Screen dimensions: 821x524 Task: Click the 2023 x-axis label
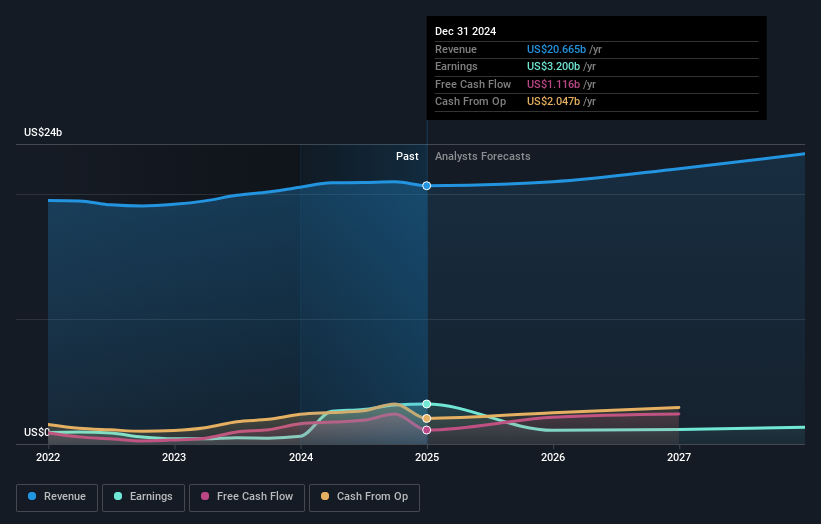click(174, 457)
